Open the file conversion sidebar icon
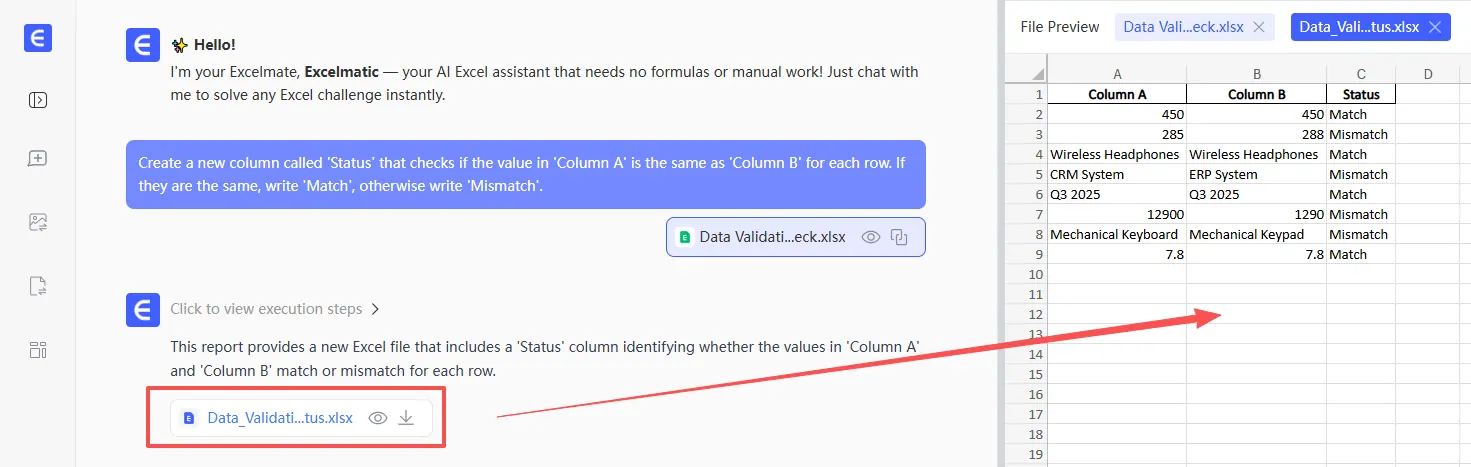Image resolution: width=1471 pixels, height=467 pixels. point(38,286)
